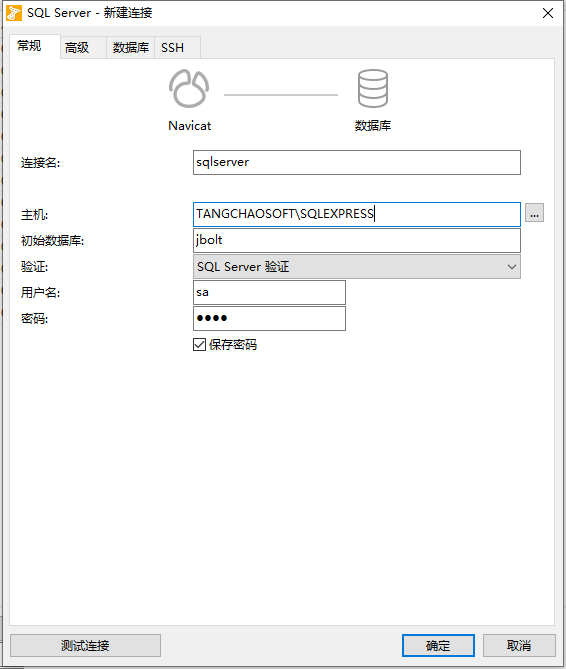Click the SQL Server title bar icon
This screenshot has height=669, width=566.
[14, 13]
